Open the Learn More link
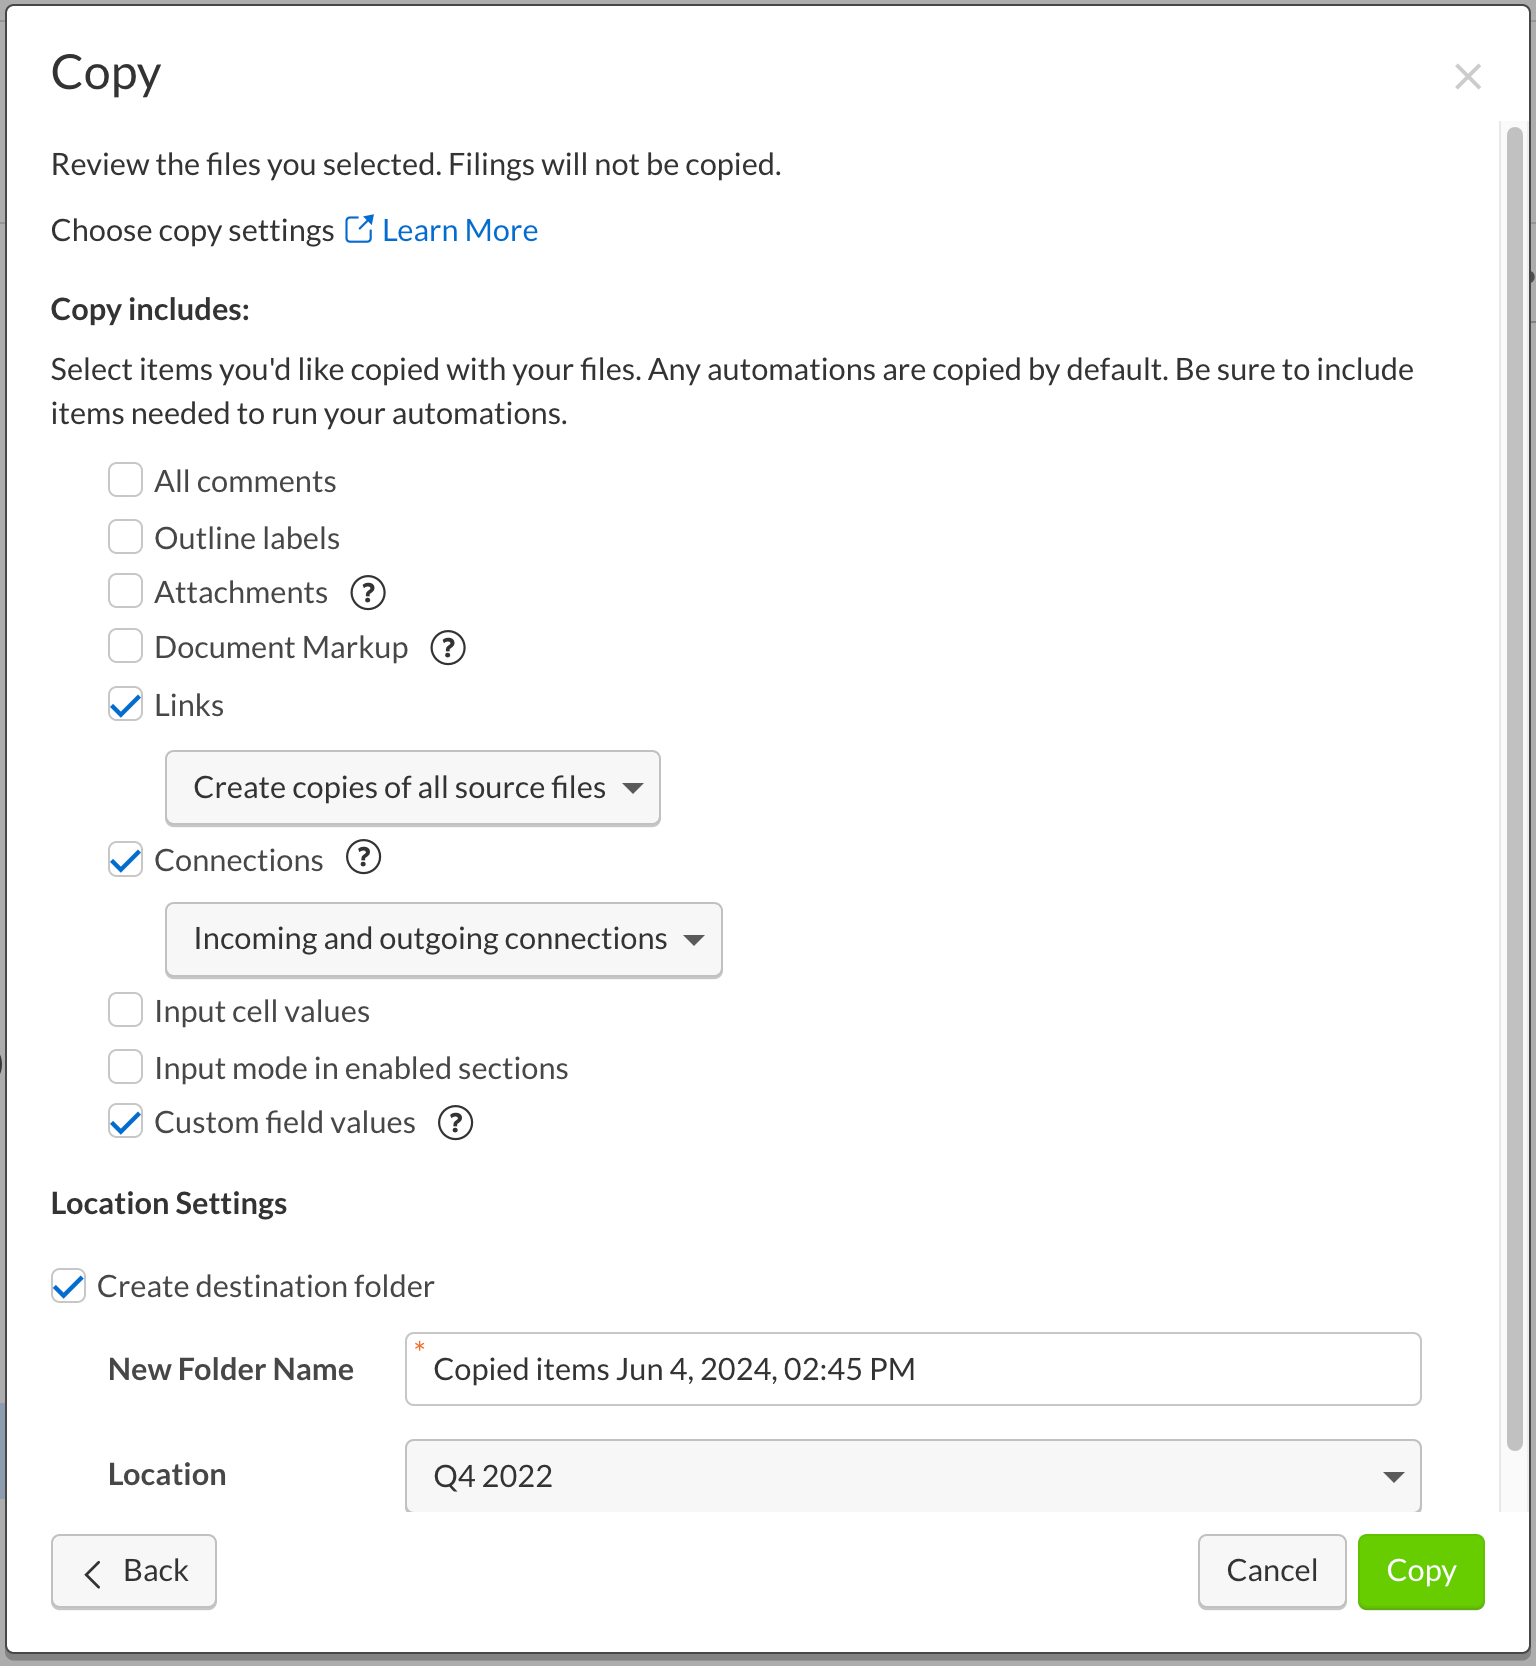 [x=460, y=231]
